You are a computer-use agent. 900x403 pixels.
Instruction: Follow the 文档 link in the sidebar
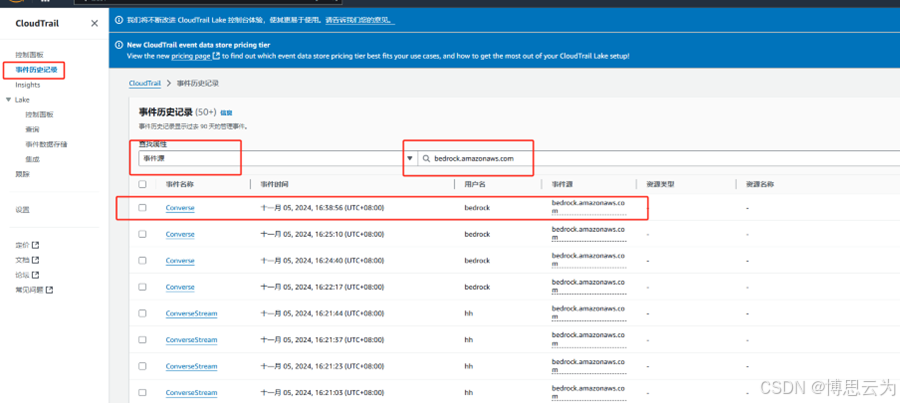(x=22, y=260)
